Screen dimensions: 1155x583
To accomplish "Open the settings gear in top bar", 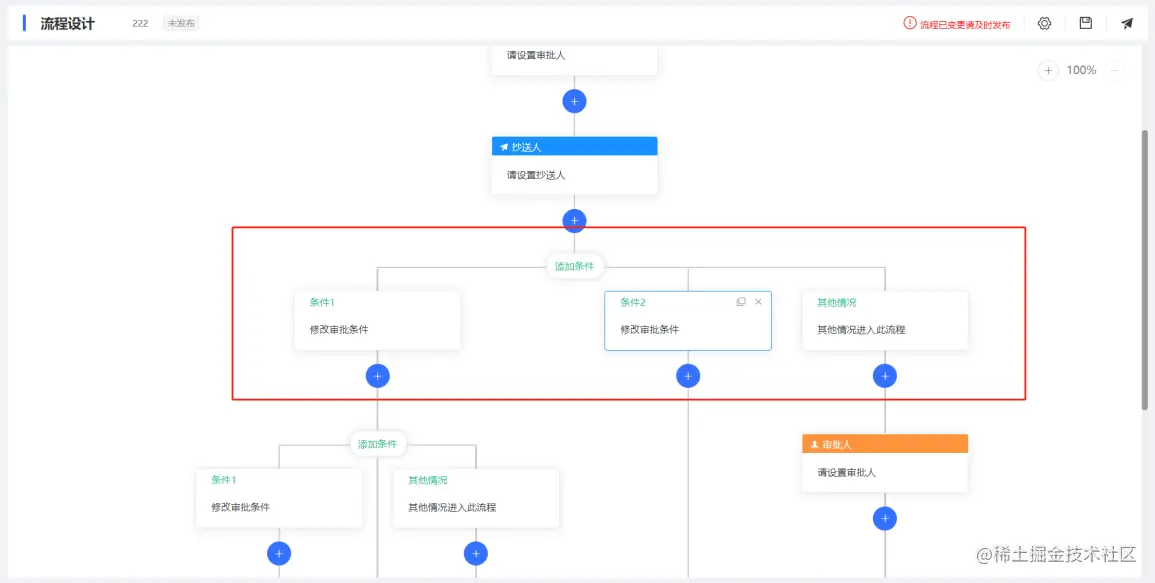I will click(x=1044, y=24).
